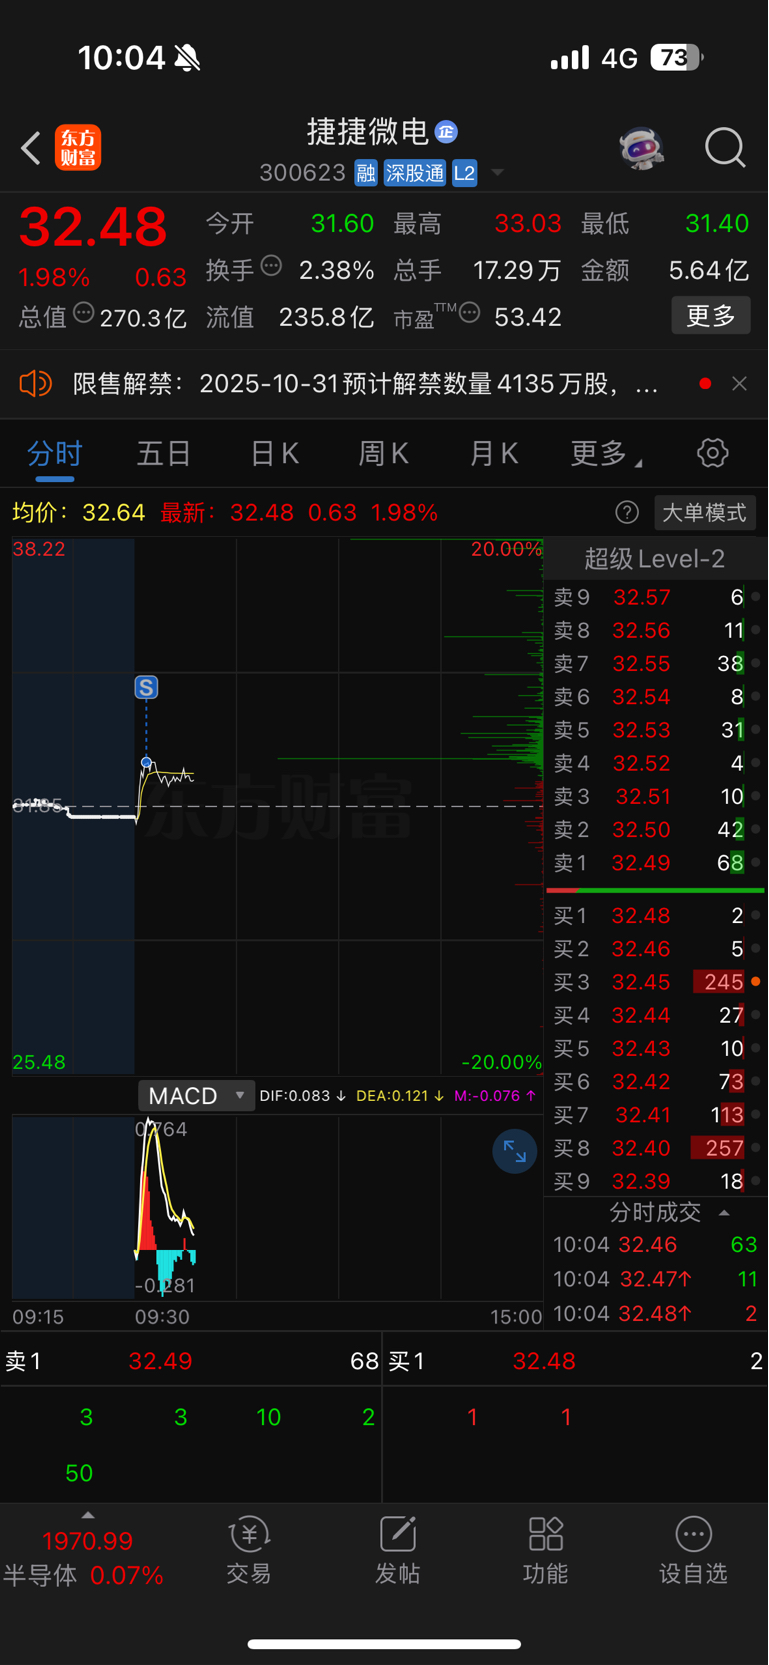Tap the 10:04 32.46 trade row

(x=655, y=1245)
